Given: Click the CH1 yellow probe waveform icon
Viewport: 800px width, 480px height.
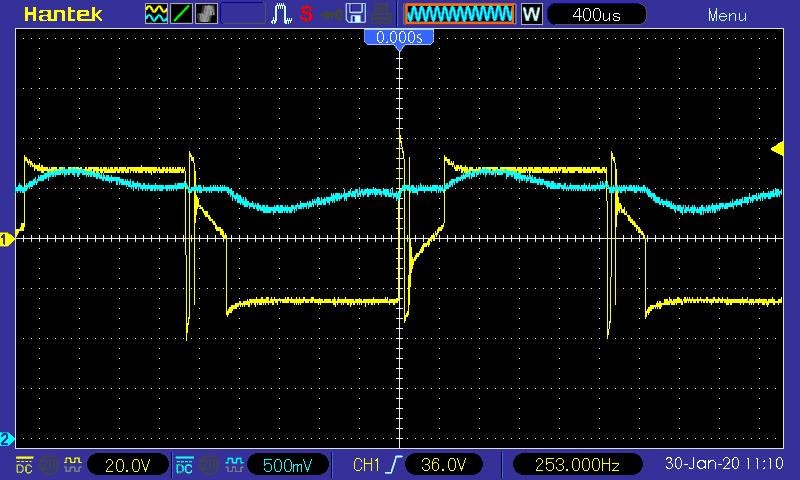Looking at the screenshot, I should (x=72, y=465).
